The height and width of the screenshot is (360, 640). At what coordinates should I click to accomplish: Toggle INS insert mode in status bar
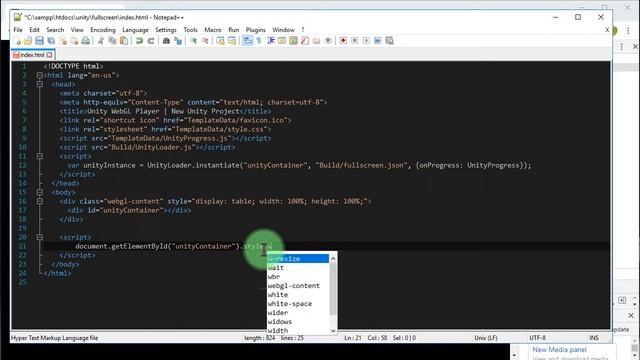[x=594, y=338]
